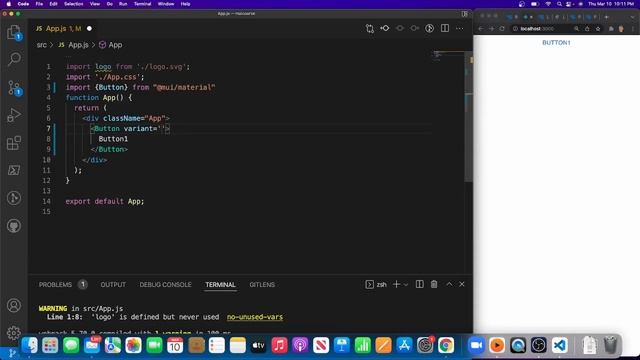Open the View menu
Image resolution: width=640 pixels, height=360 pixels.
[x=95, y=4]
